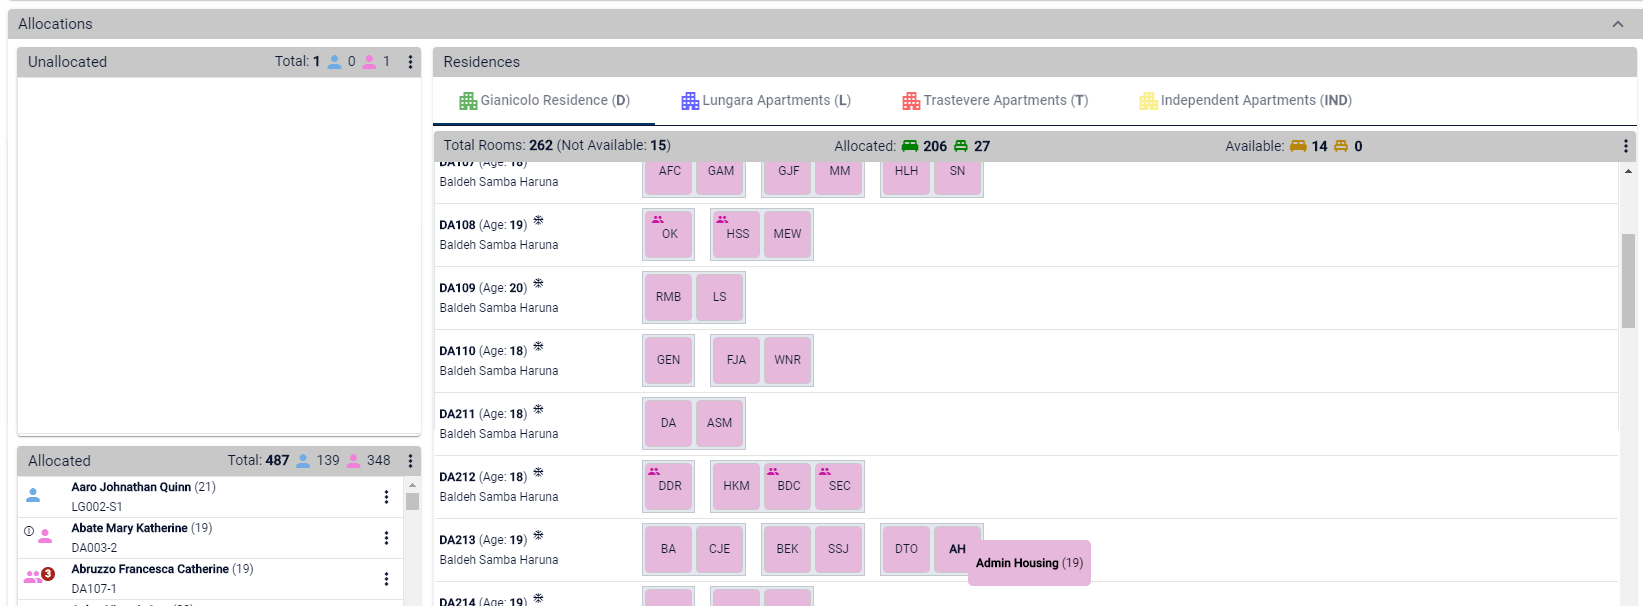
Task: Select the OK bed tile in DA108
Action: click(669, 234)
